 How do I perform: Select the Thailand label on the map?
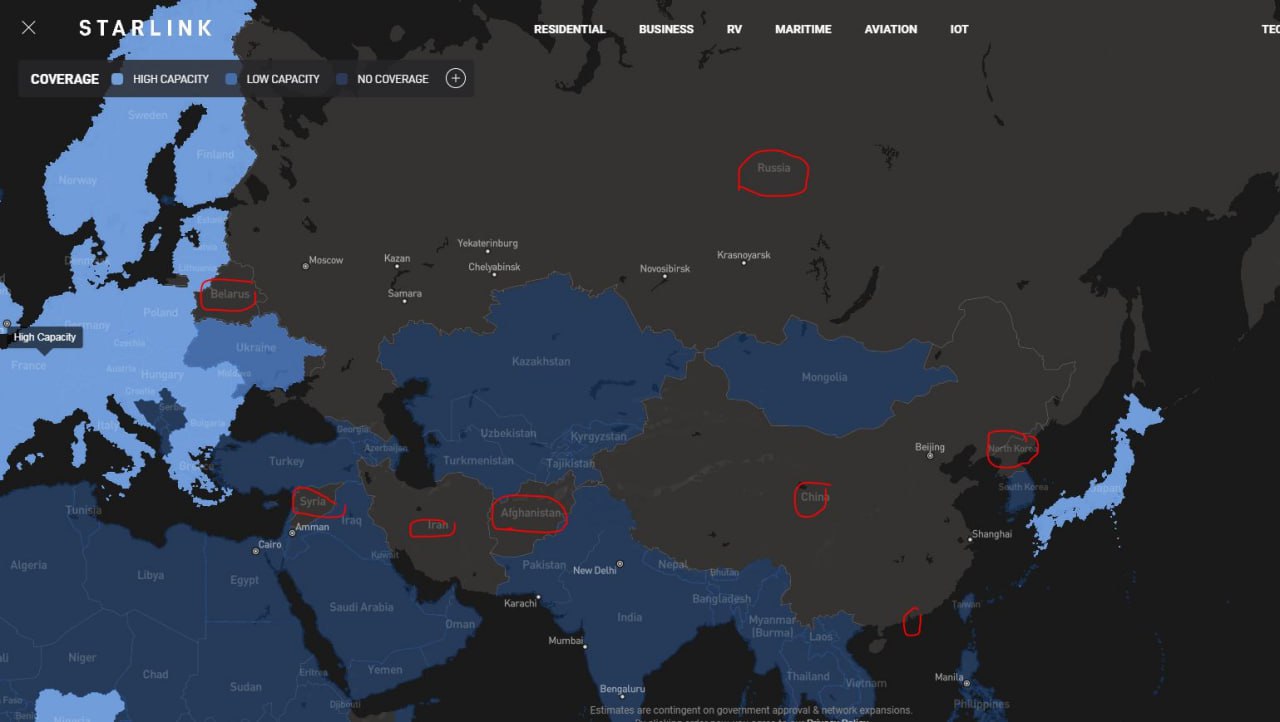807,676
